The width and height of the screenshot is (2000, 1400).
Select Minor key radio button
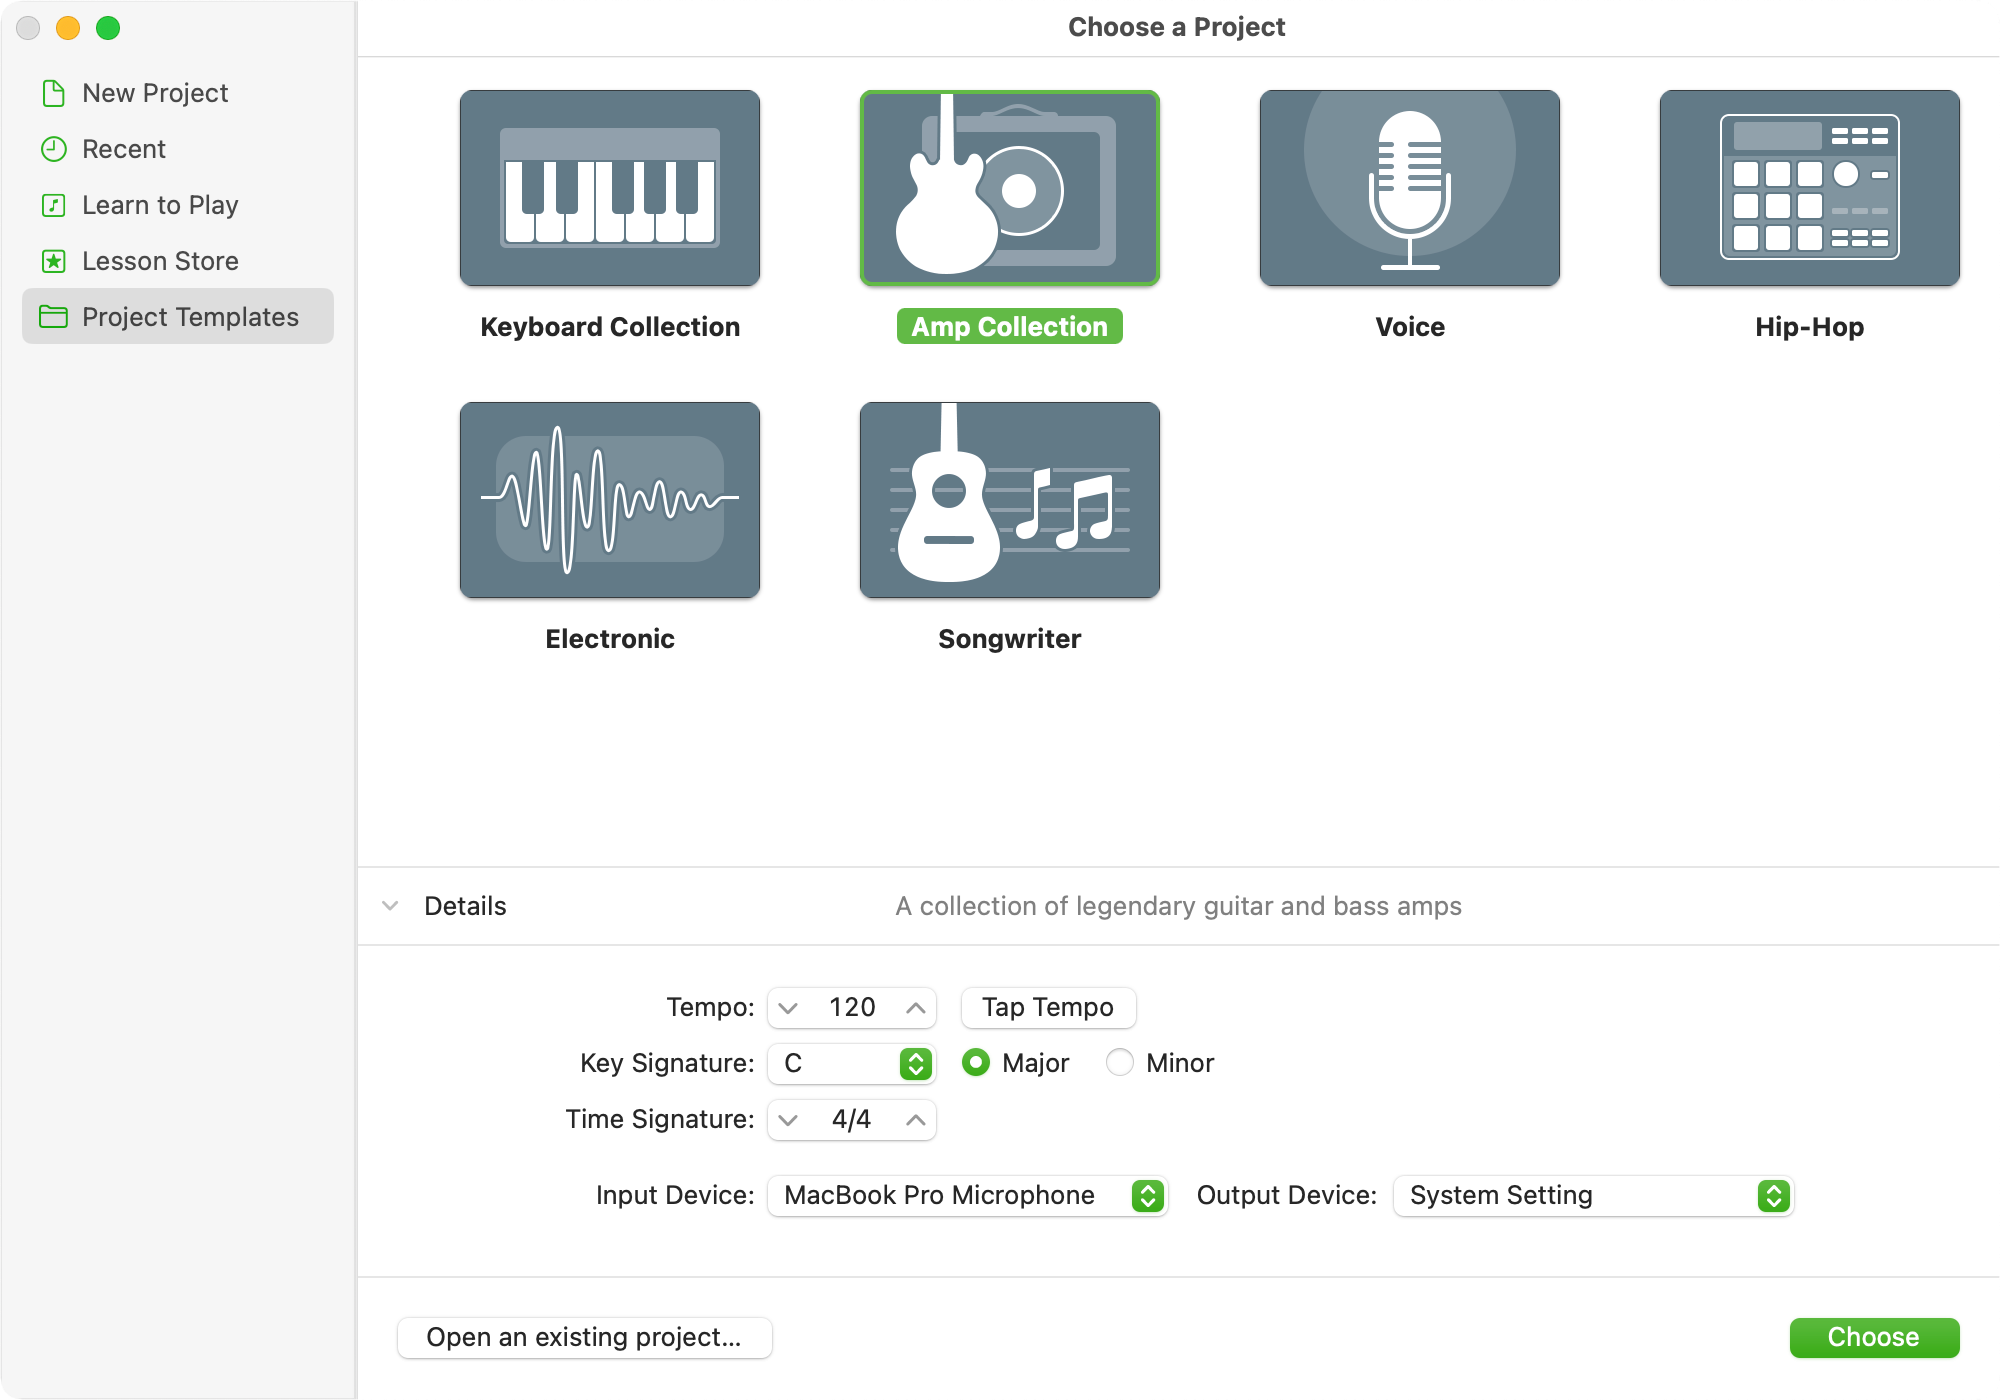1120,1062
